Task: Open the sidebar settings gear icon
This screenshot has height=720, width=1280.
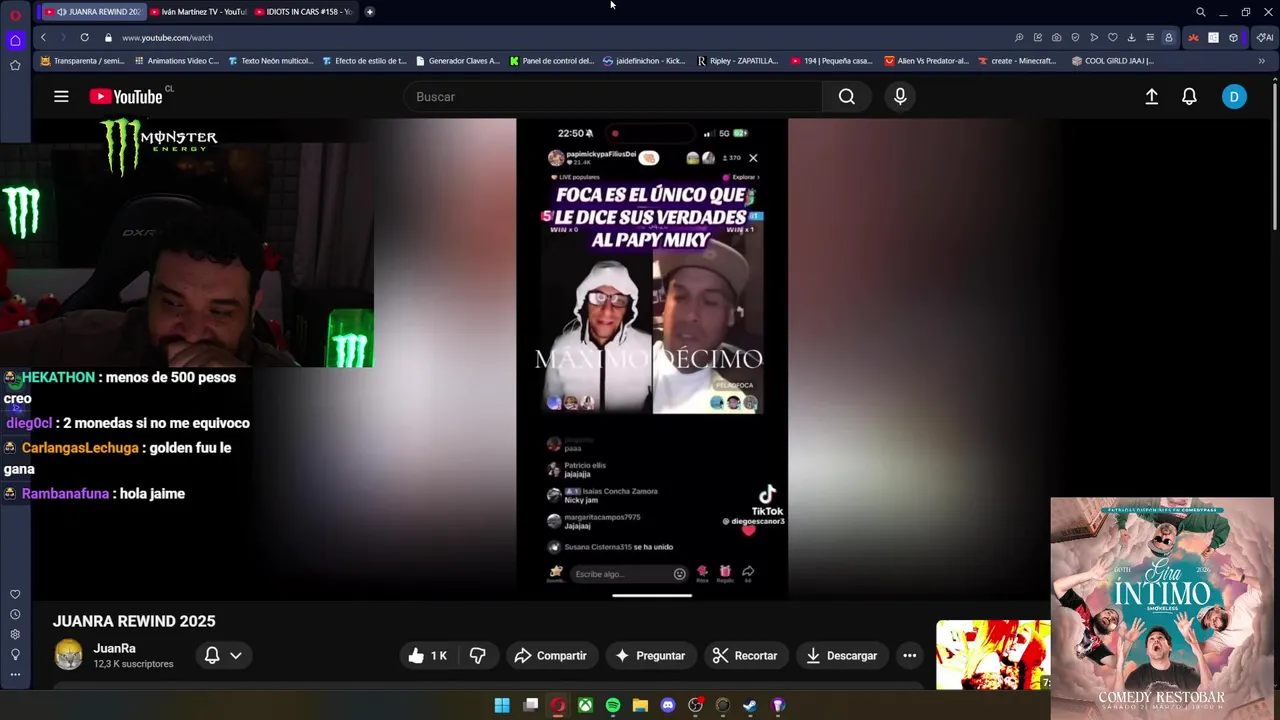Action: click(x=15, y=635)
